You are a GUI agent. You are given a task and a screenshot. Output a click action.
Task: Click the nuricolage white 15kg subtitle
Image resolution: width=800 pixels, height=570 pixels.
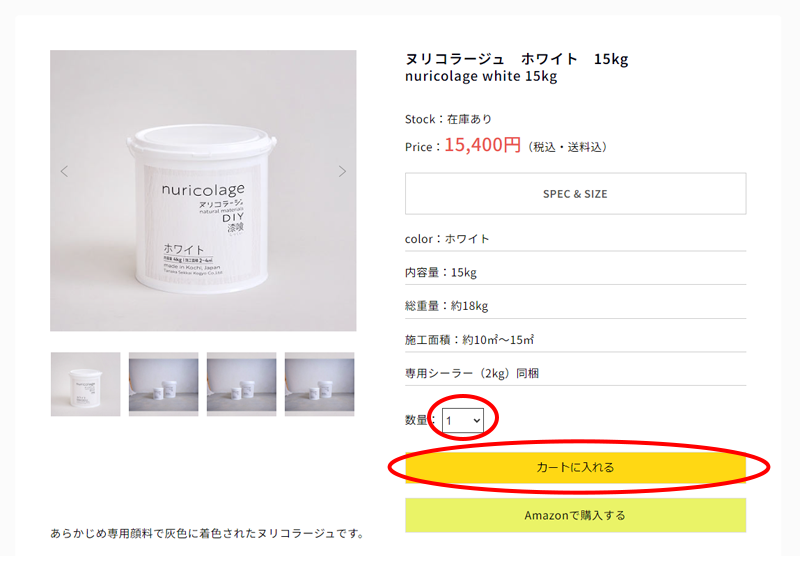481,77
